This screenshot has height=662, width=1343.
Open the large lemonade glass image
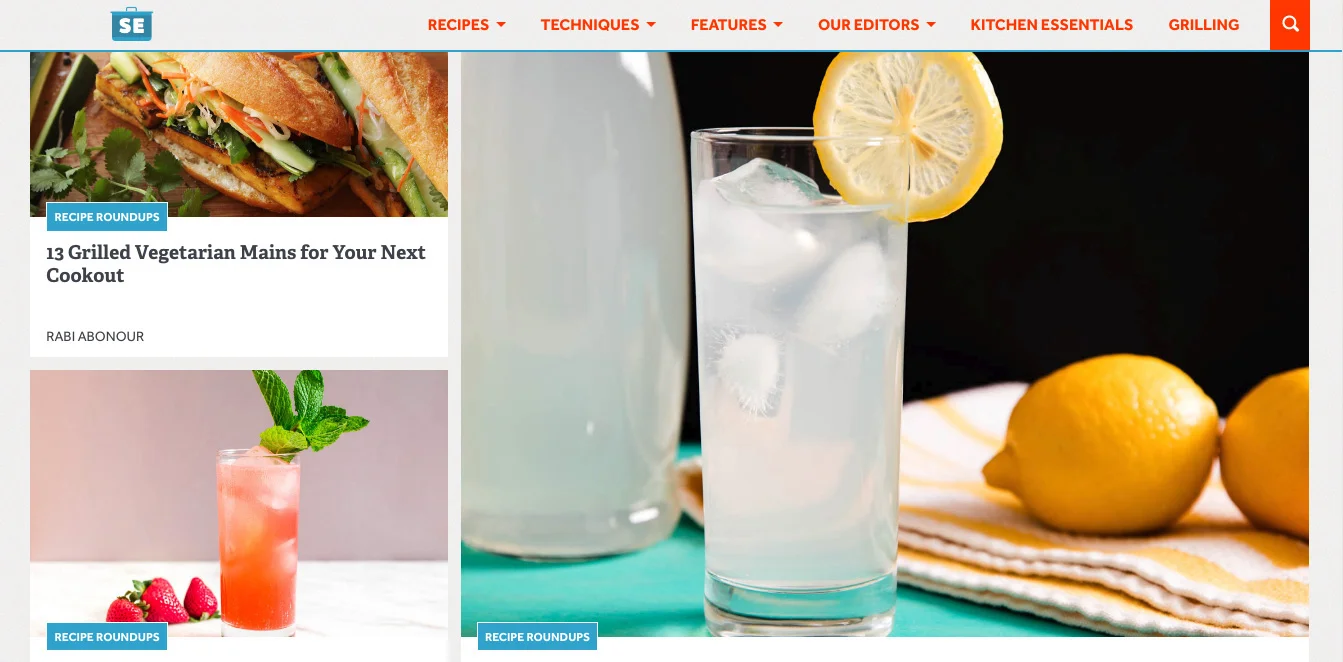pos(885,344)
